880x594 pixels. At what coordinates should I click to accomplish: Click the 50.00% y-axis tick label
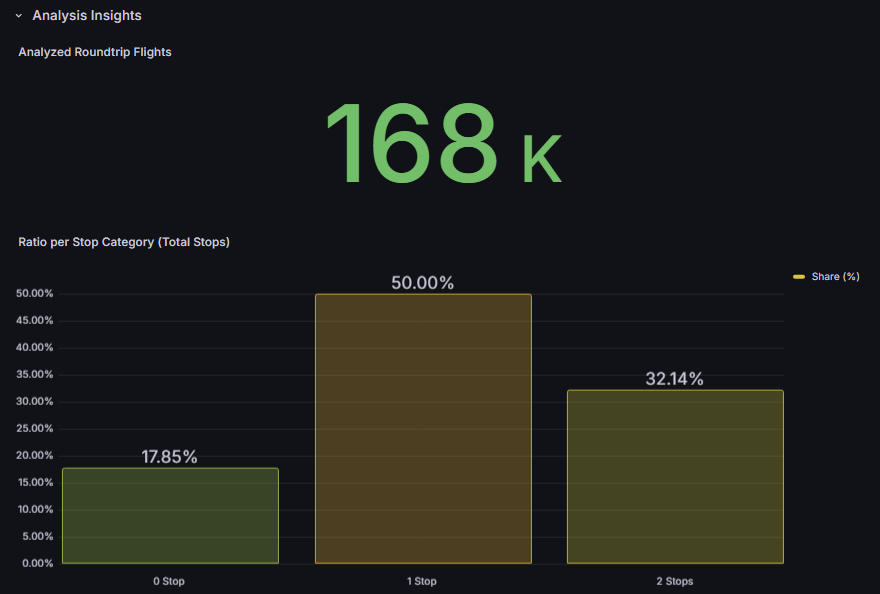pos(35,294)
